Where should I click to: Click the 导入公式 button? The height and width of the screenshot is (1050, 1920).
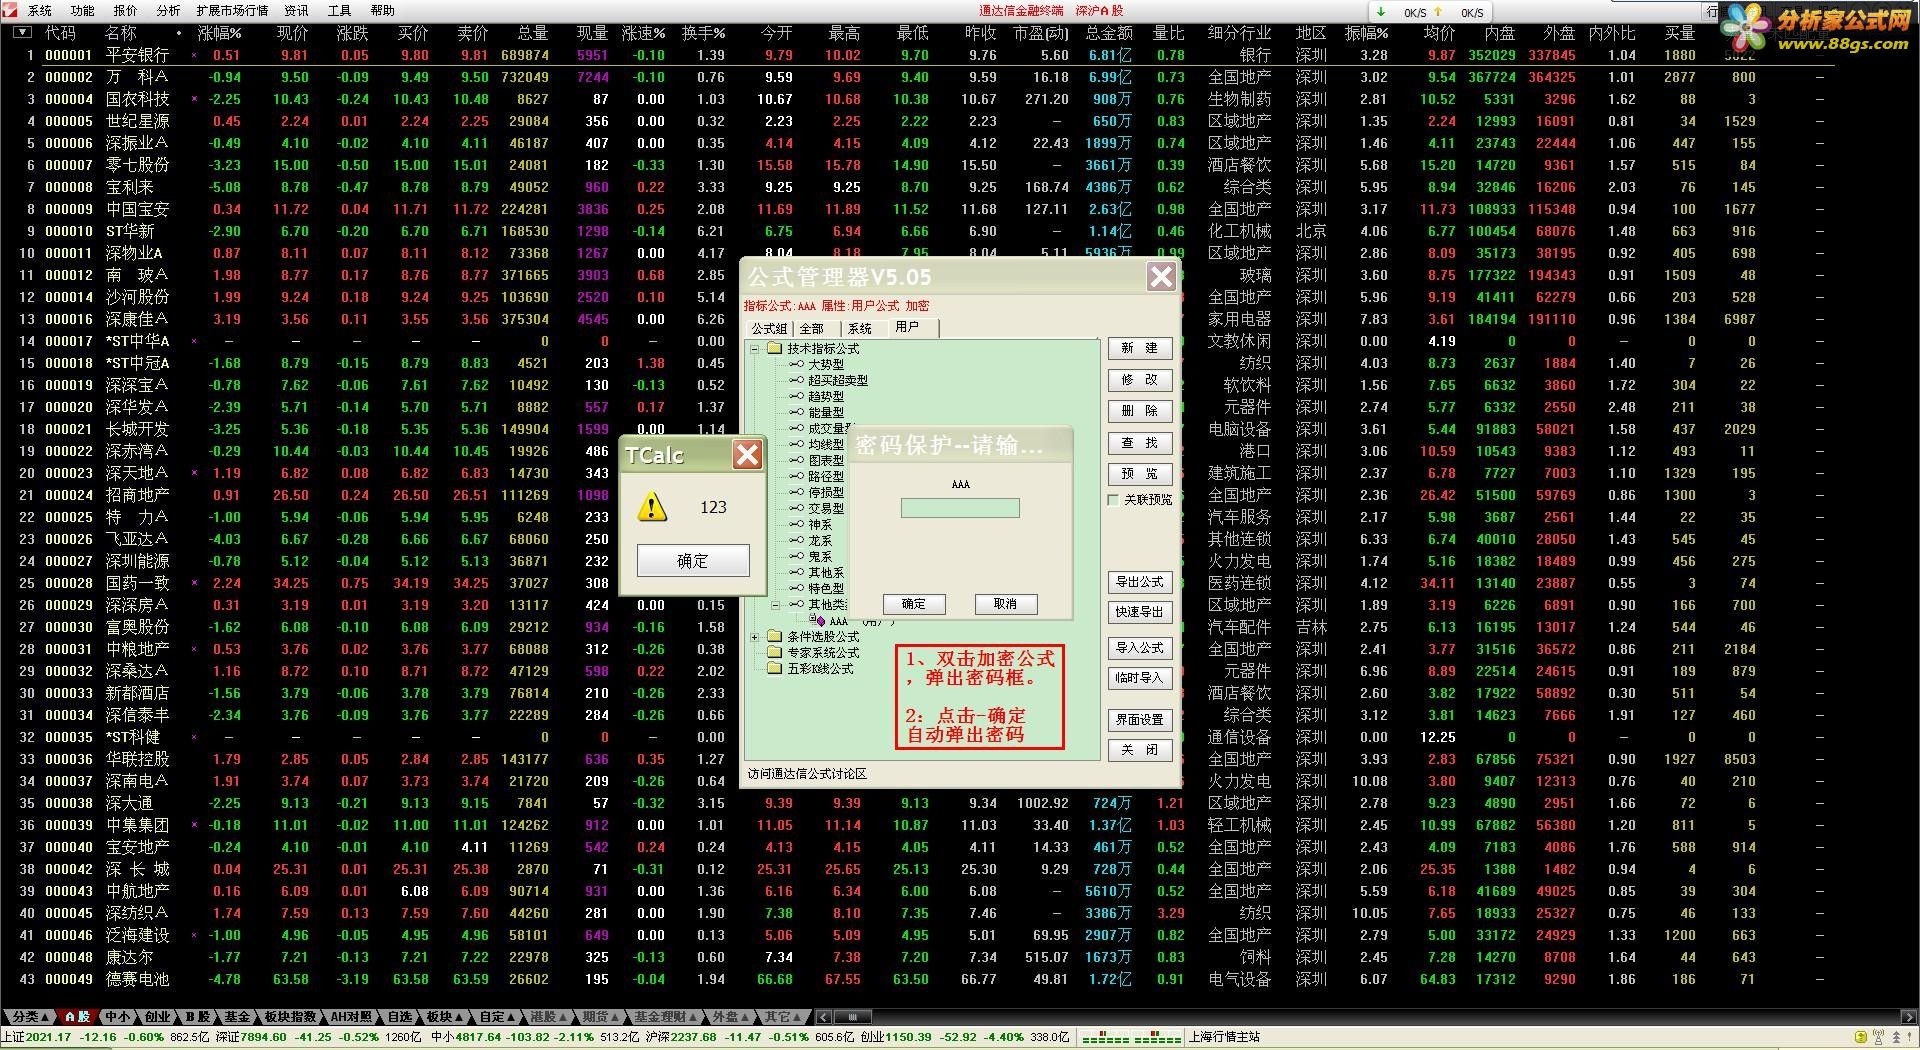tap(1139, 648)
